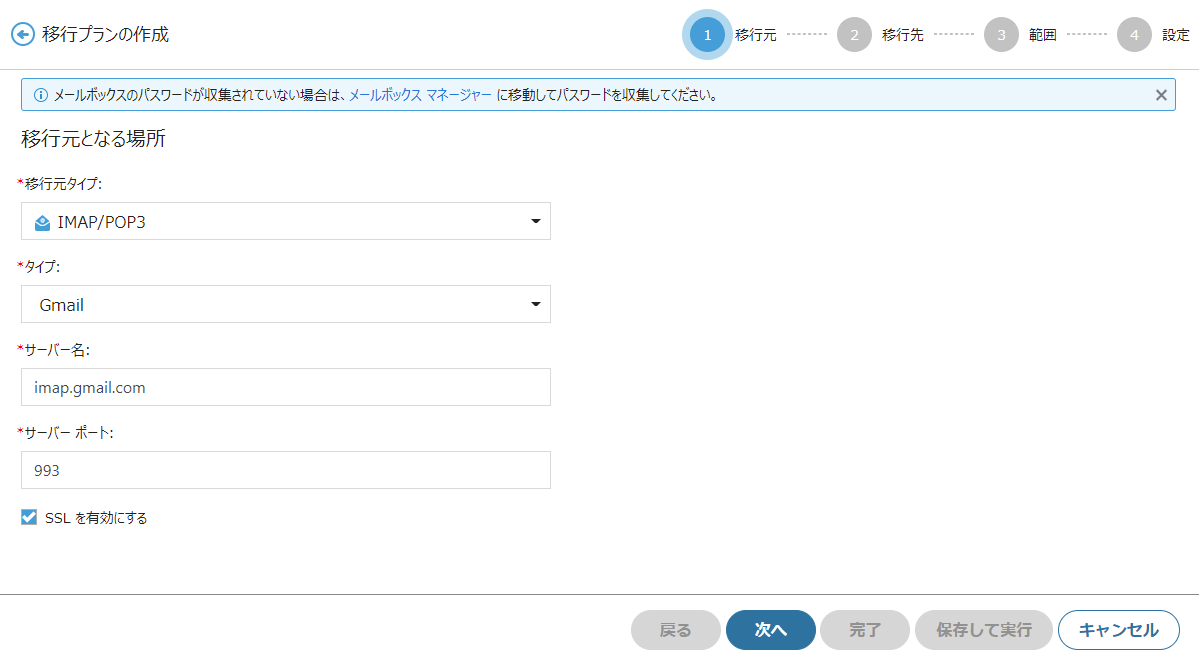Viewport: 1199px width, 662px height.
Task: Click the 移行元タイプ field label
Action: (x=60, y=183)
